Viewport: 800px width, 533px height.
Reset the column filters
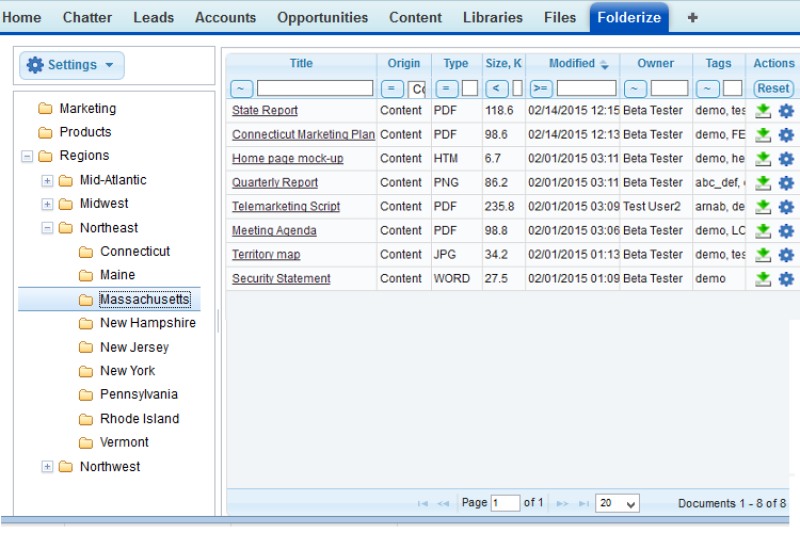coord(773,88)
